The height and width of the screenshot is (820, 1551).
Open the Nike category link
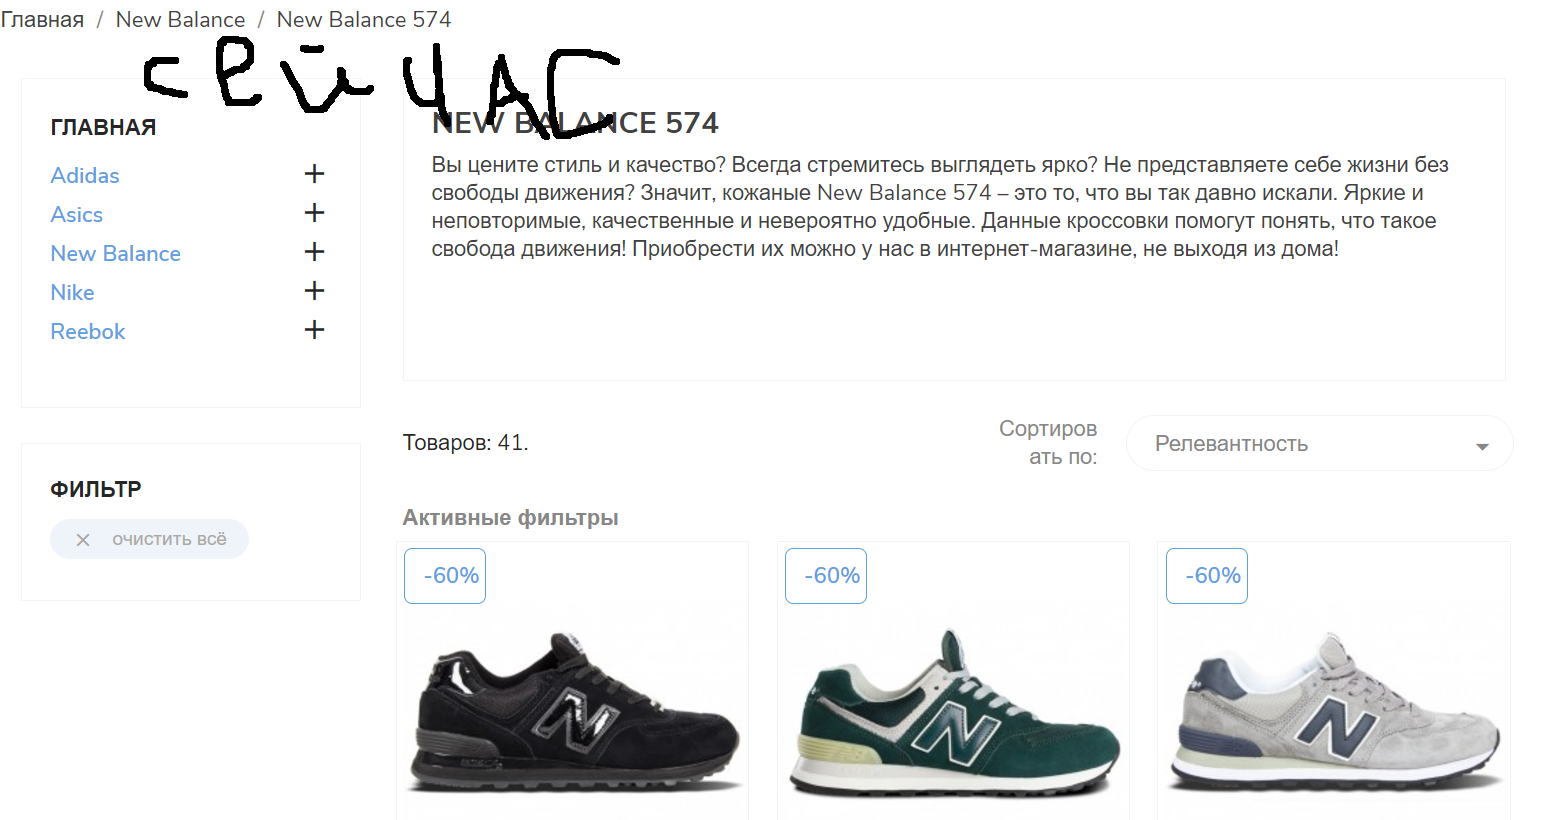[73, 292]
